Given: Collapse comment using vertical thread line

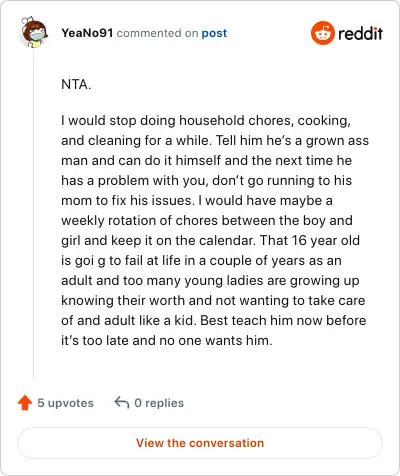Looking at the screenshot, I should pos(33,213).
